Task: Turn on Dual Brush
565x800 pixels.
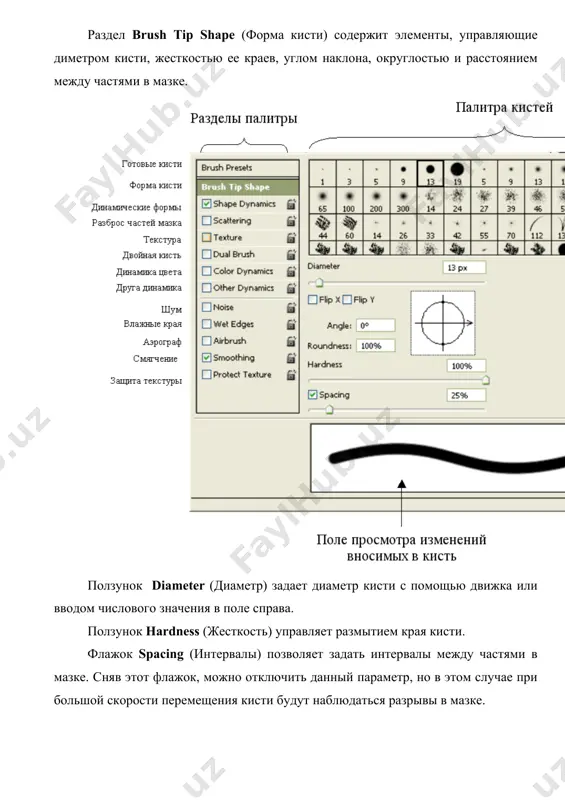Action: point(206,254)
